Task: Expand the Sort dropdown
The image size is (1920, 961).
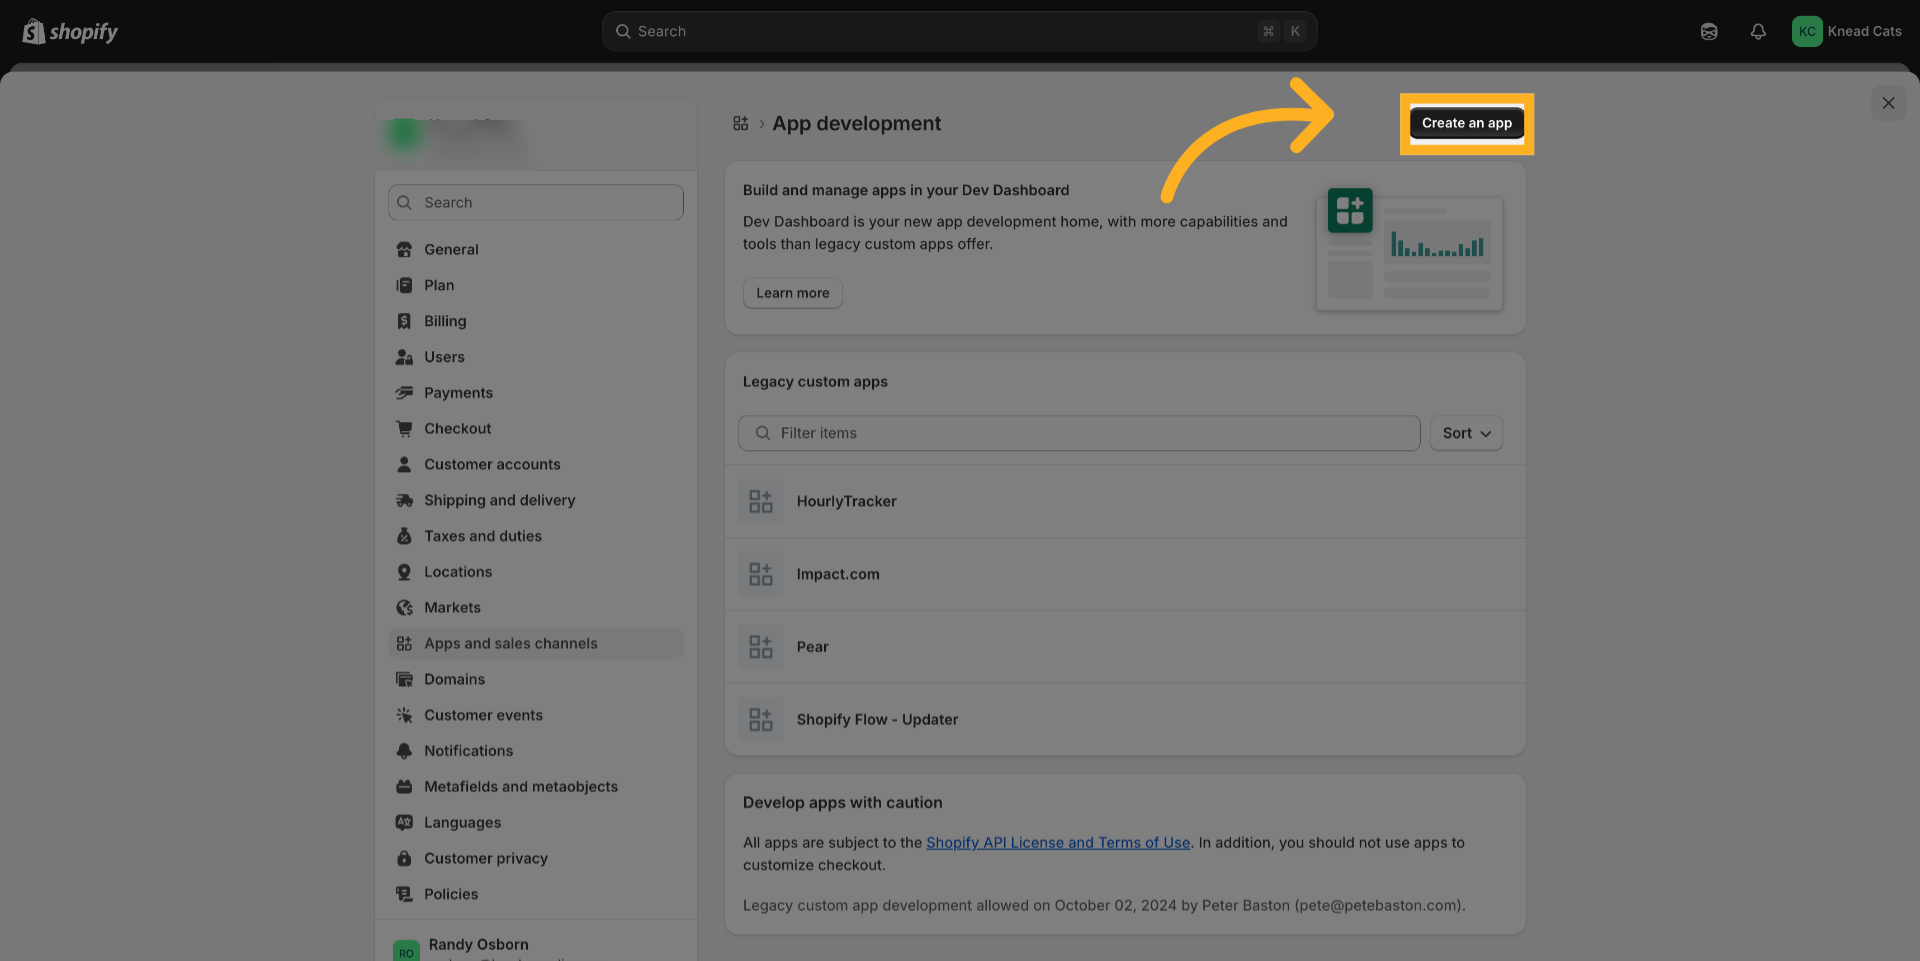Action: tap(1465, 433)
